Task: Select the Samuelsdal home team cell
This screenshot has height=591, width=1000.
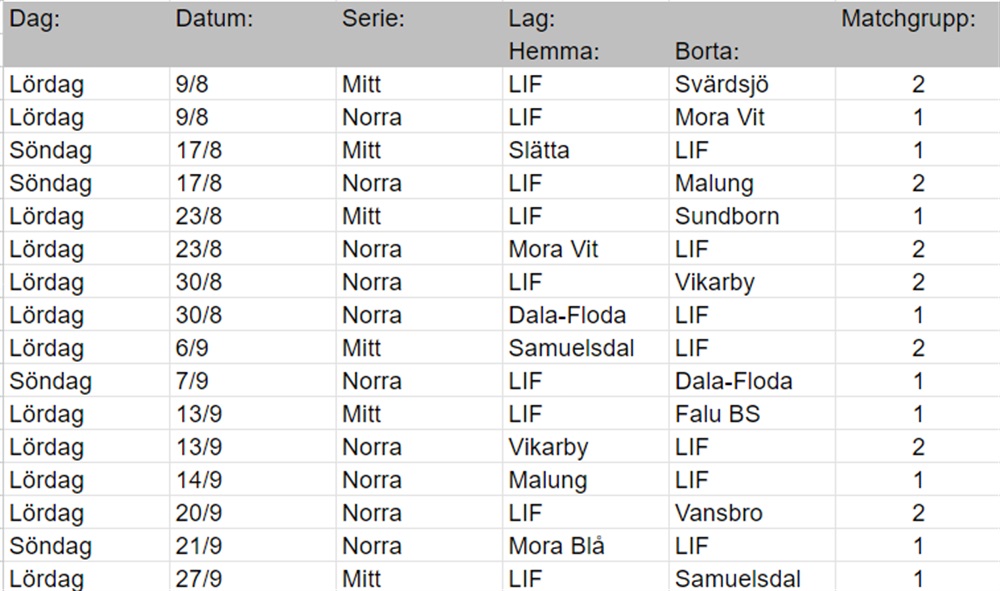Action: pos(585,348)
